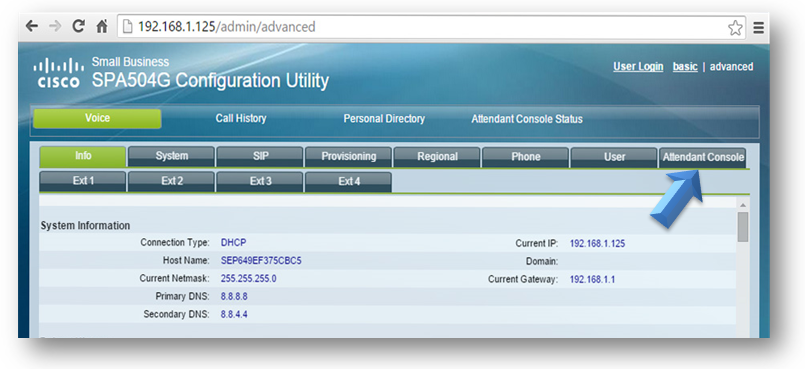Open the Attendant Console Status tab
This screenshot has width=805, height=369.
click(x=527, y=119)
